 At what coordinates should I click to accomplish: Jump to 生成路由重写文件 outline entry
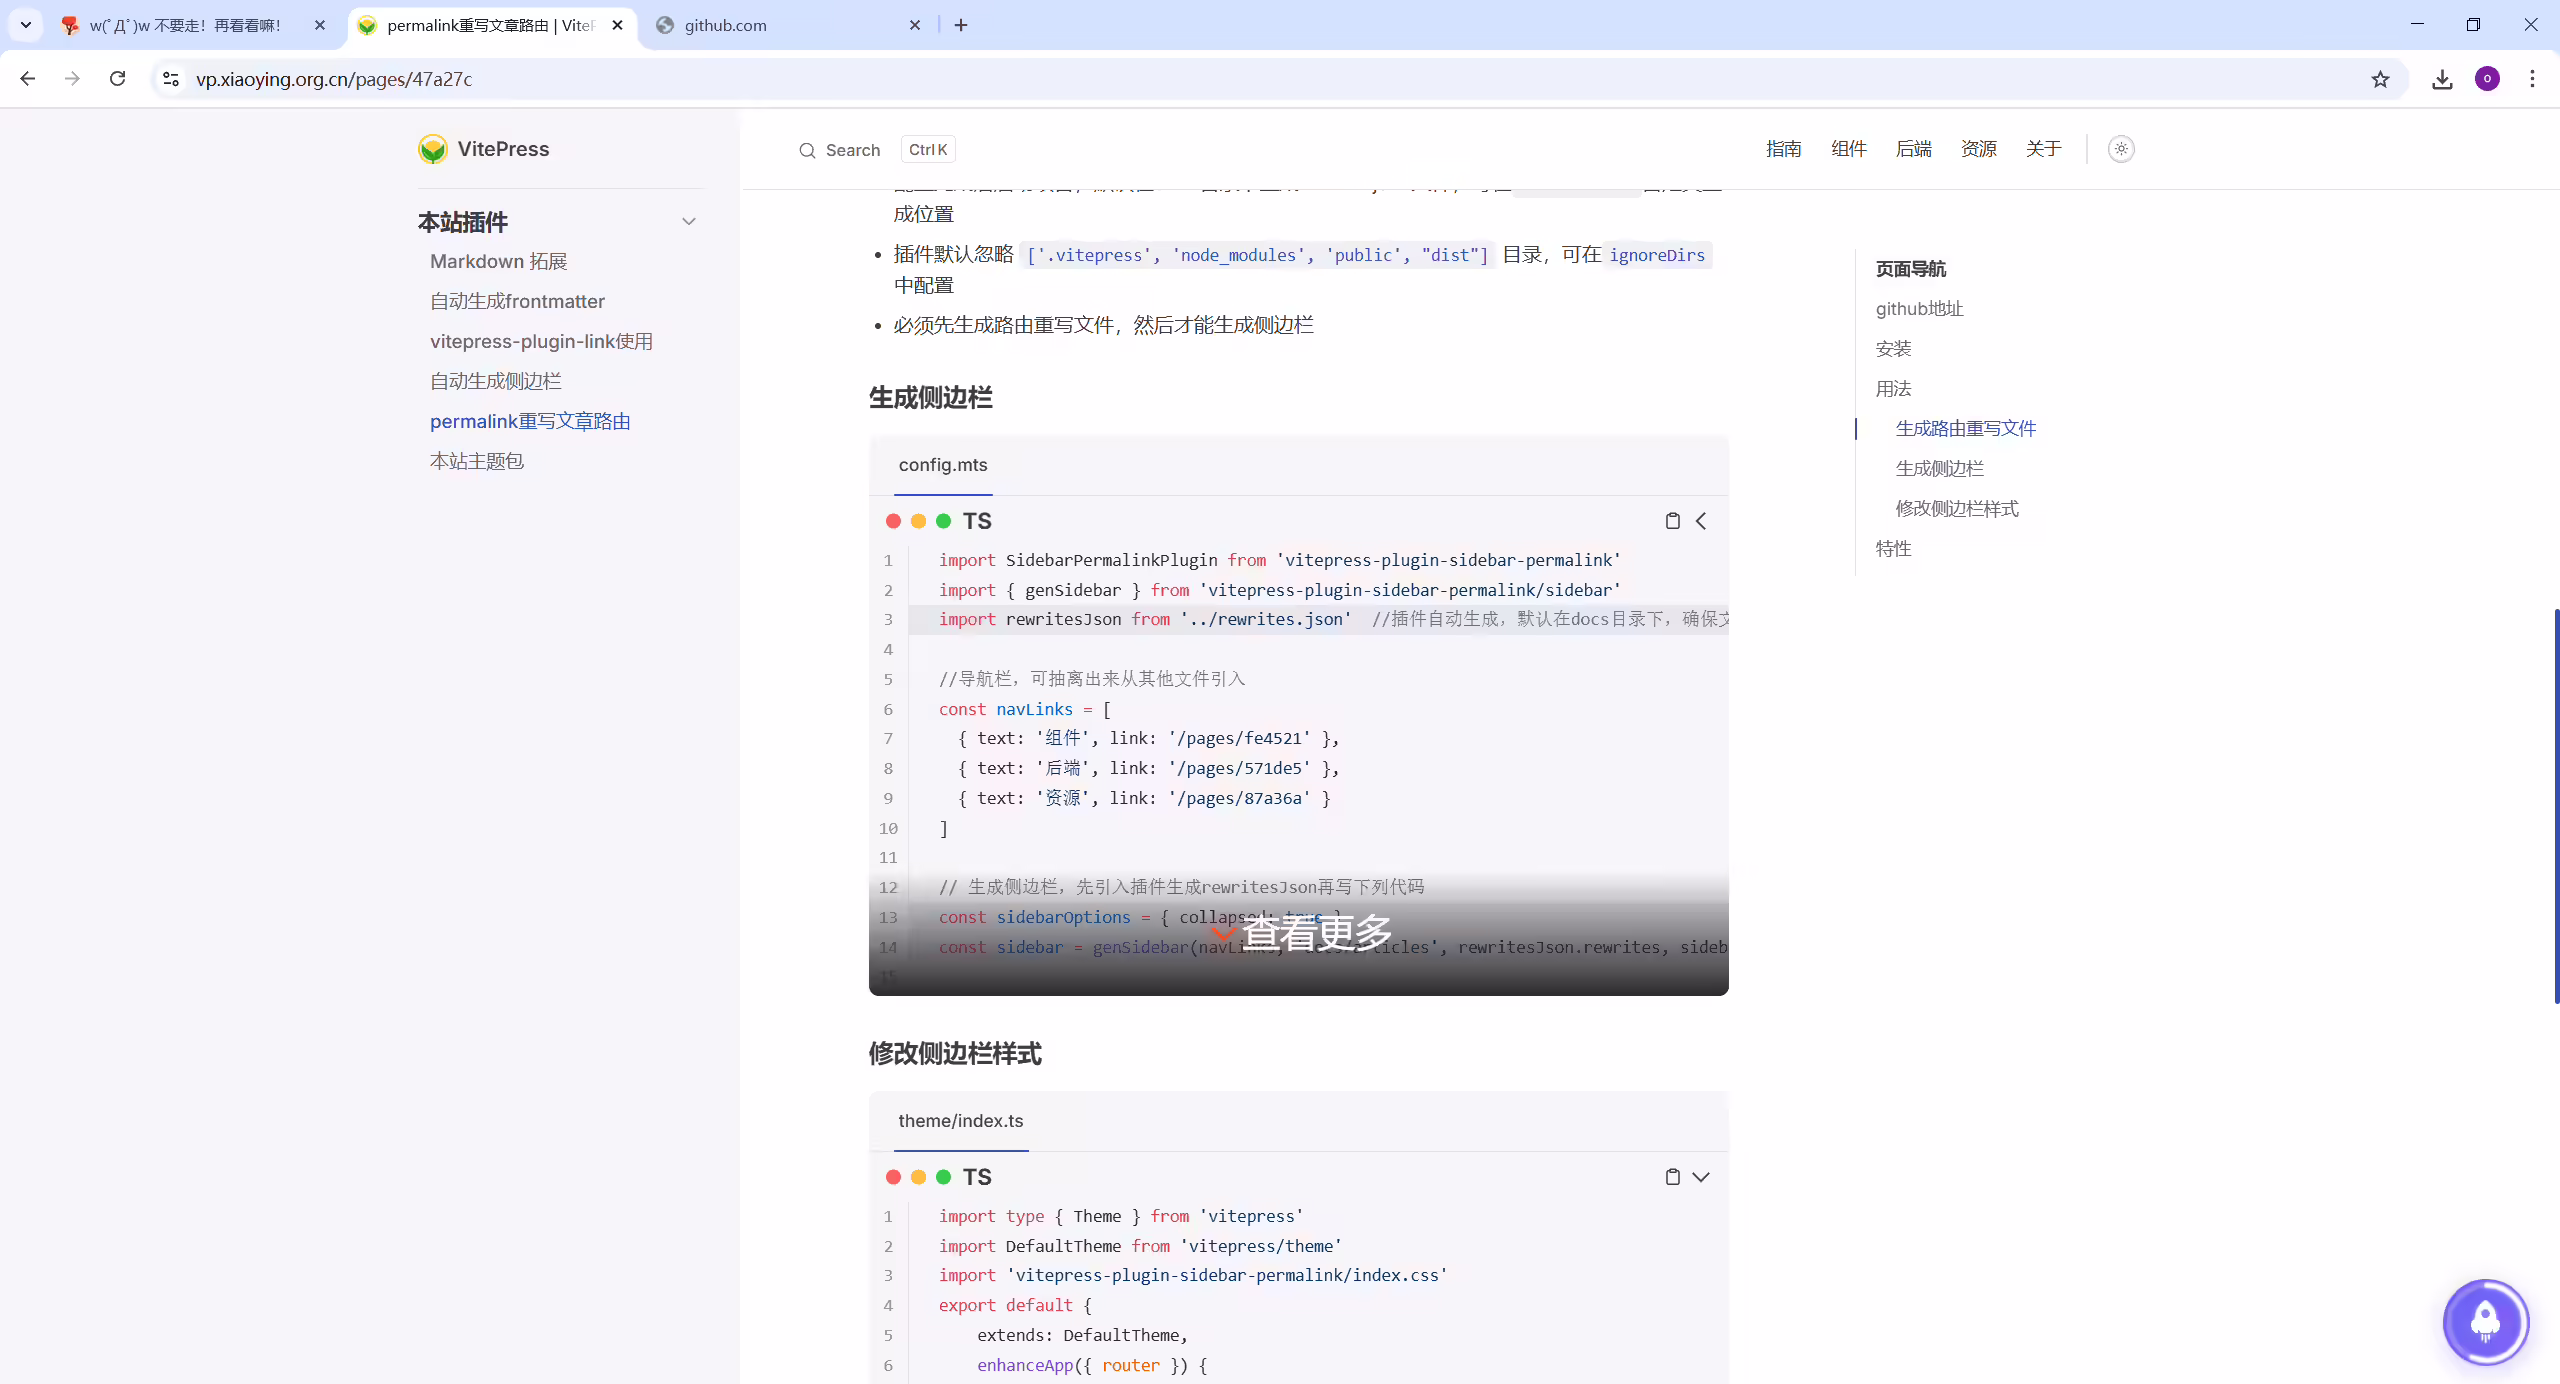tap(1965, 429)
